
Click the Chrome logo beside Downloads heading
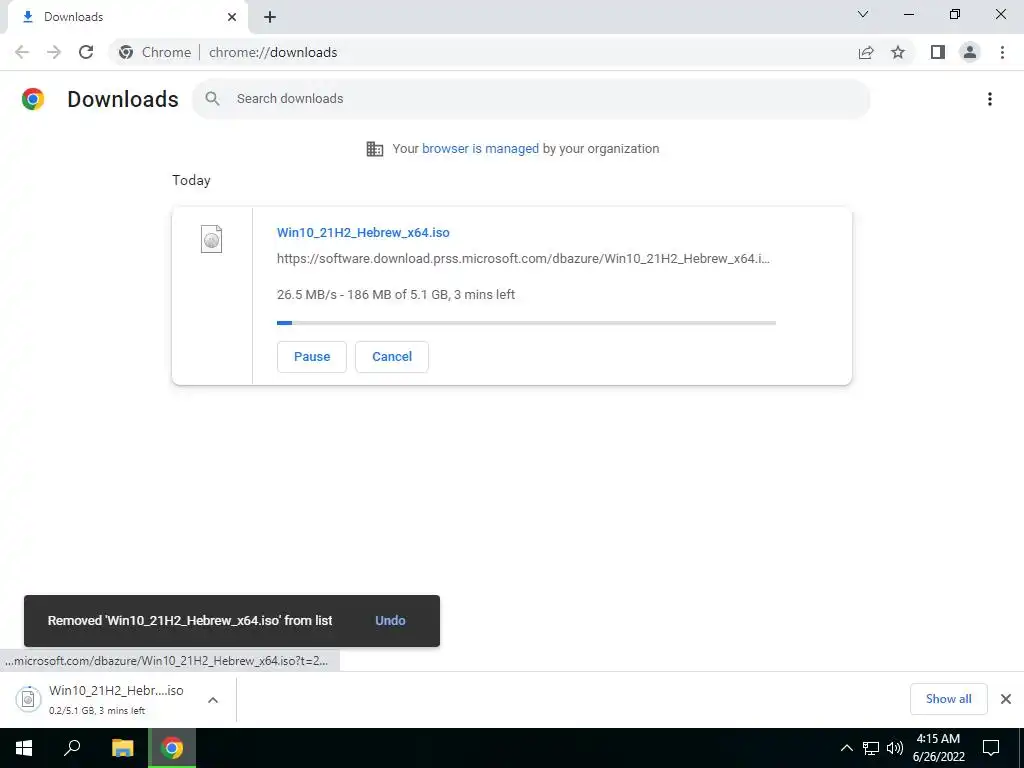pyautogui.click(x=33, y=99)
